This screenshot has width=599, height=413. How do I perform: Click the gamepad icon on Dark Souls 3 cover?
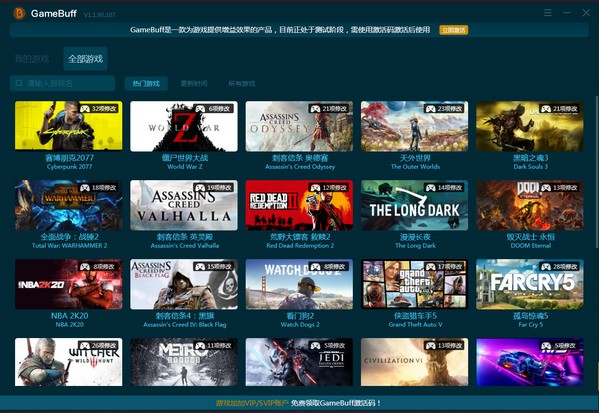point(546,109)
